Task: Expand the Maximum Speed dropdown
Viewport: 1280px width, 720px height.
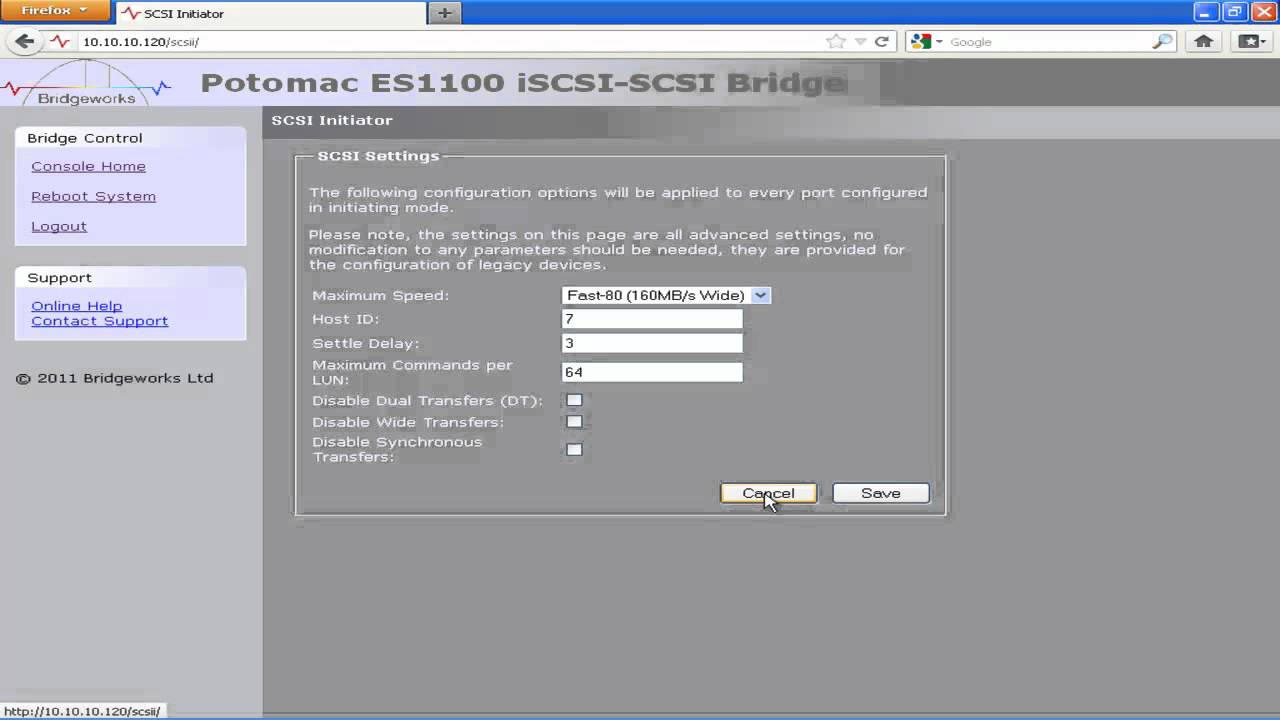Action: [666, 295]
